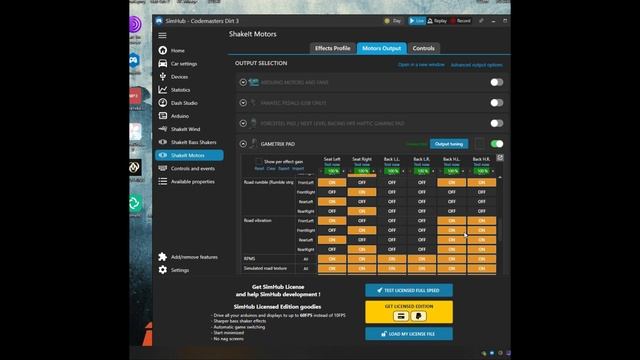Viewport: 640px width, 360px height.
Task: Click the Output tuning button
Action: point(449,144)
